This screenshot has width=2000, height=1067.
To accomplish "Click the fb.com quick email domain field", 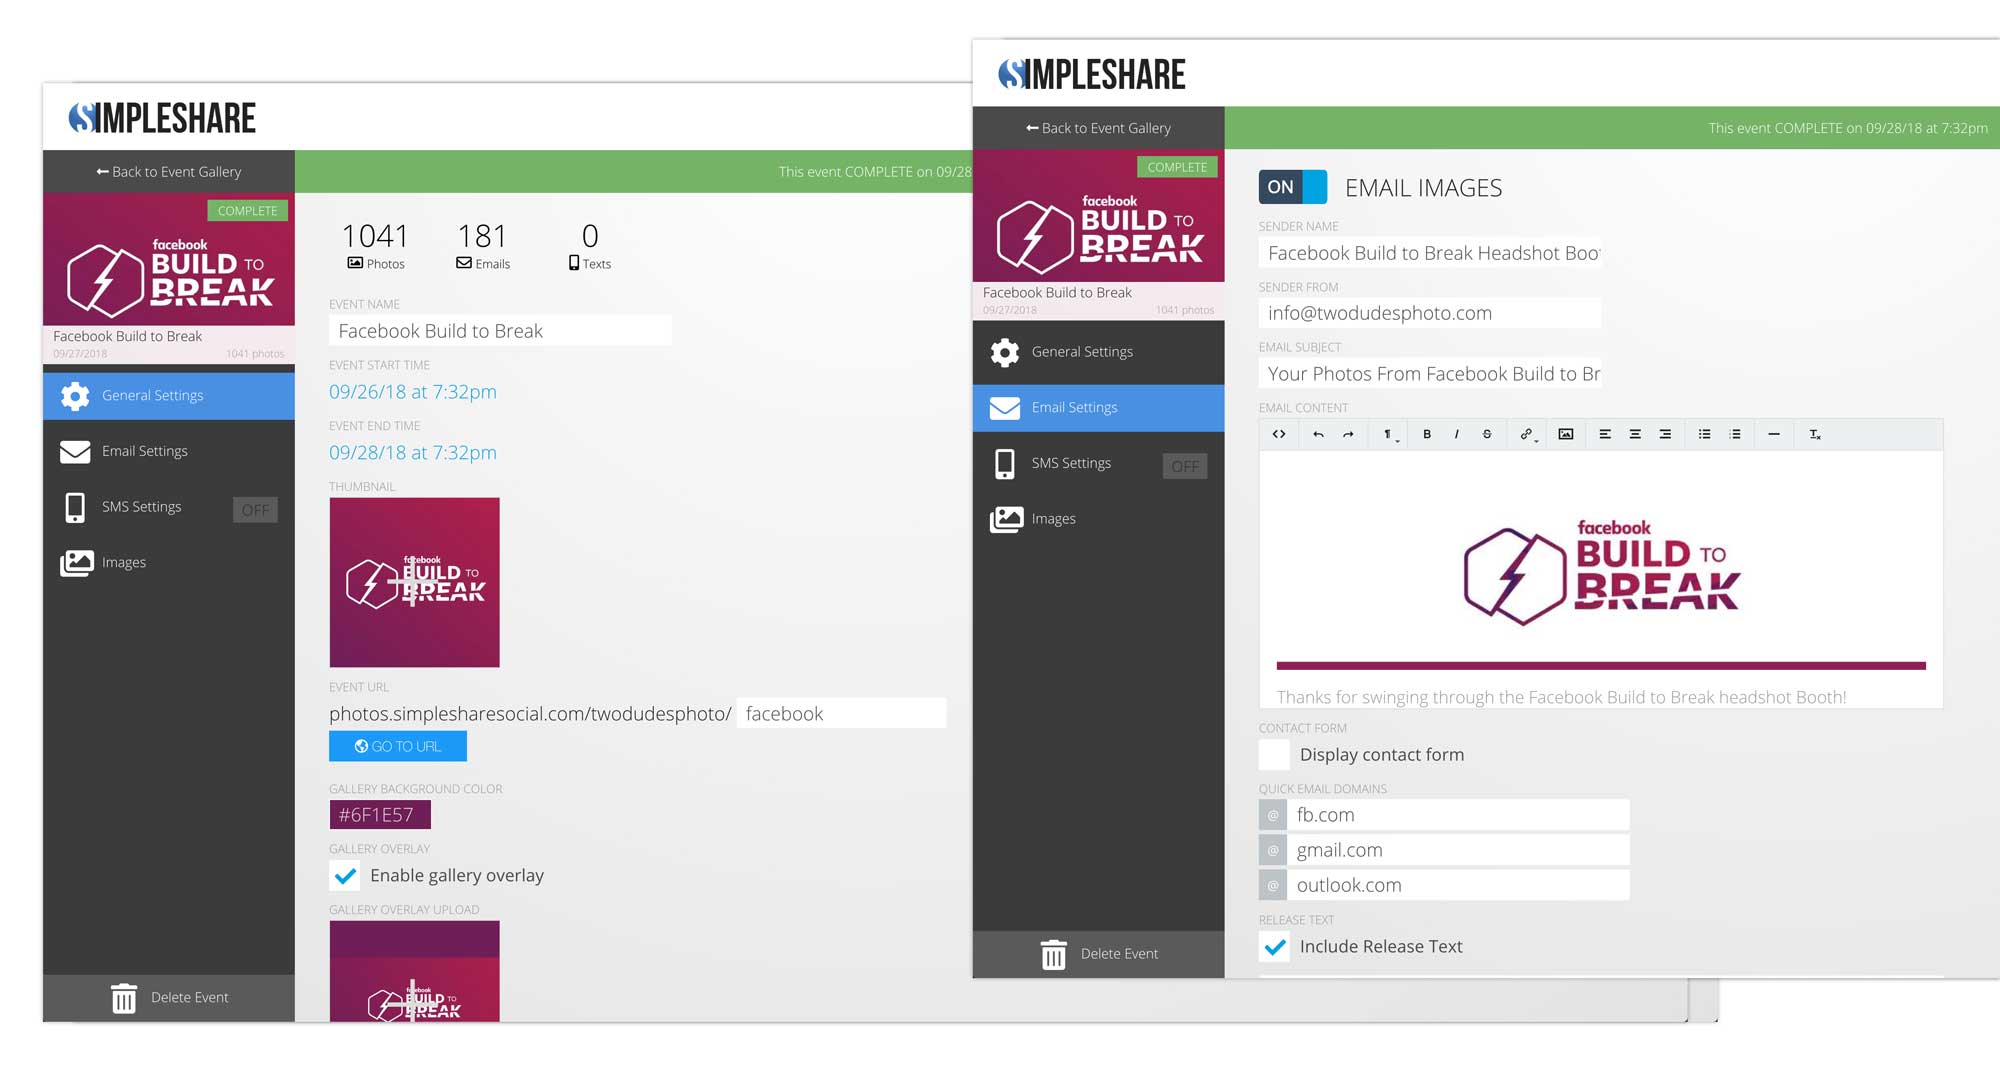I will pyautogui.click(x=1458, y=815).
